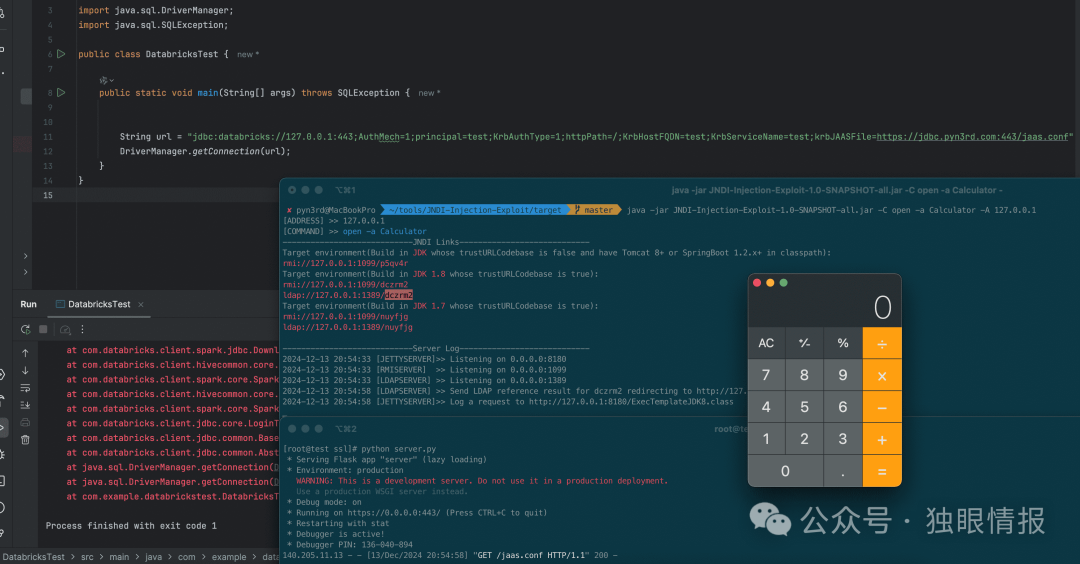
Task: Click the terminal window title 'java -jar JNDI-Injection-Exploit'
Action: [x=836, y=190]
